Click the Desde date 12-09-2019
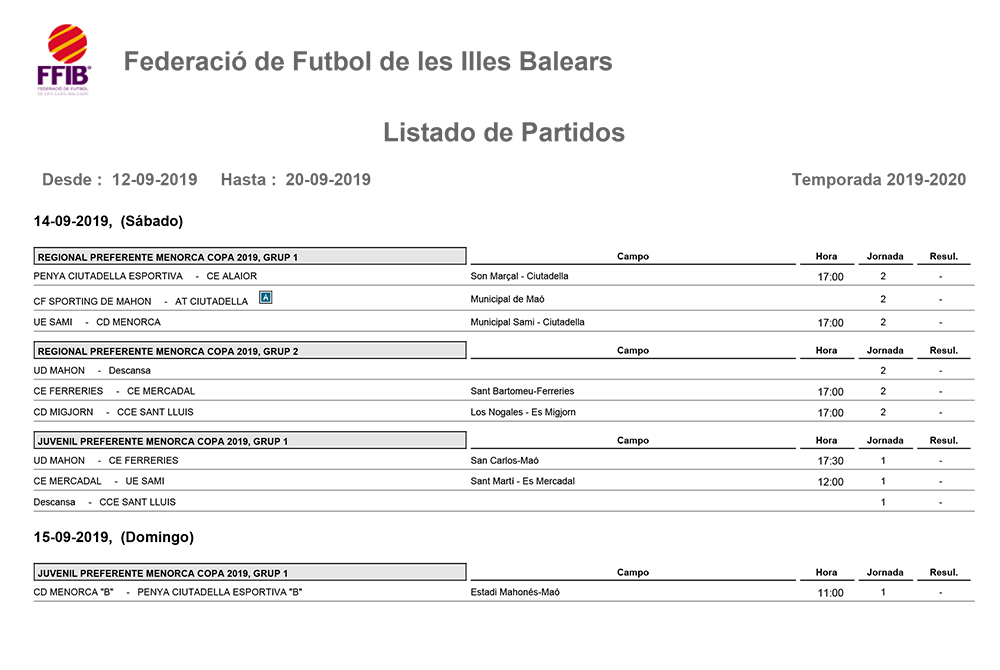 [155, 180]
